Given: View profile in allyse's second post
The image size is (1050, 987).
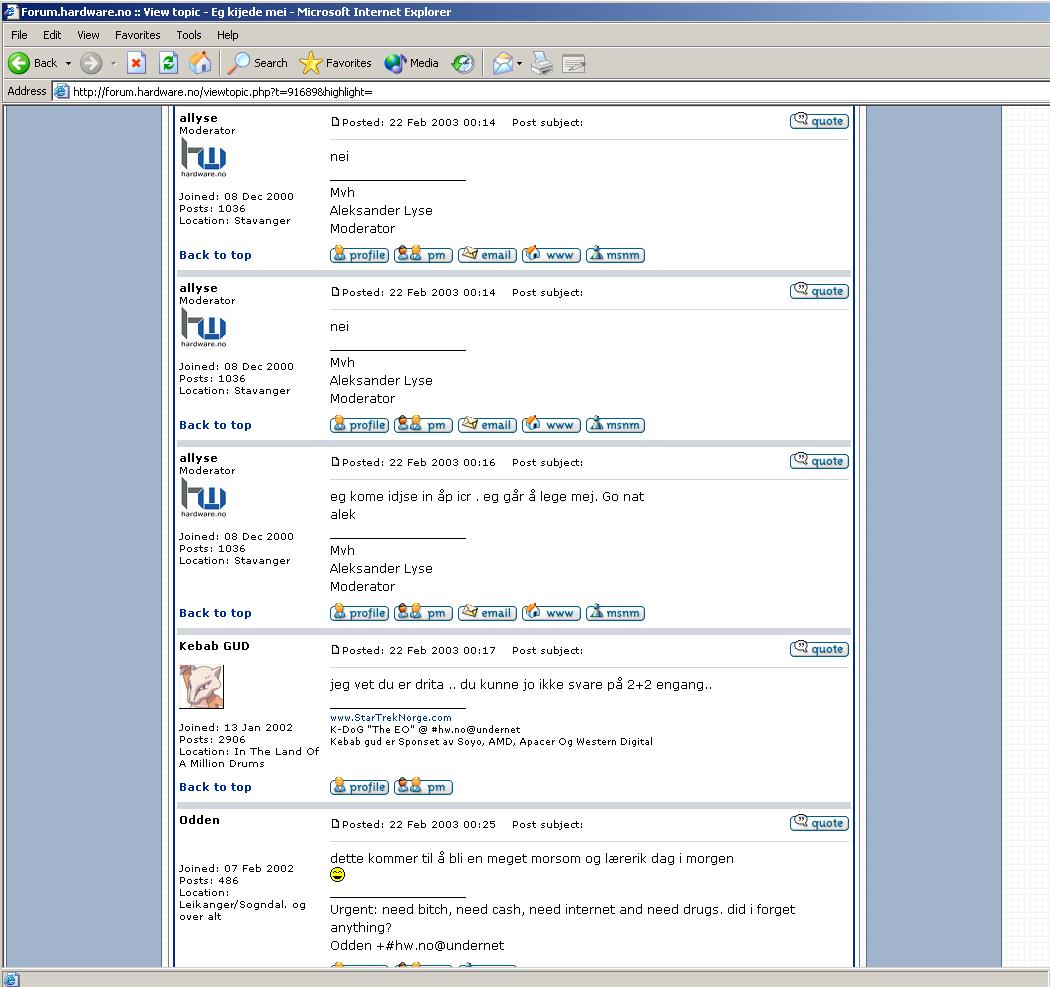Looking at the screenshot, I should click(x=360, y=425).
